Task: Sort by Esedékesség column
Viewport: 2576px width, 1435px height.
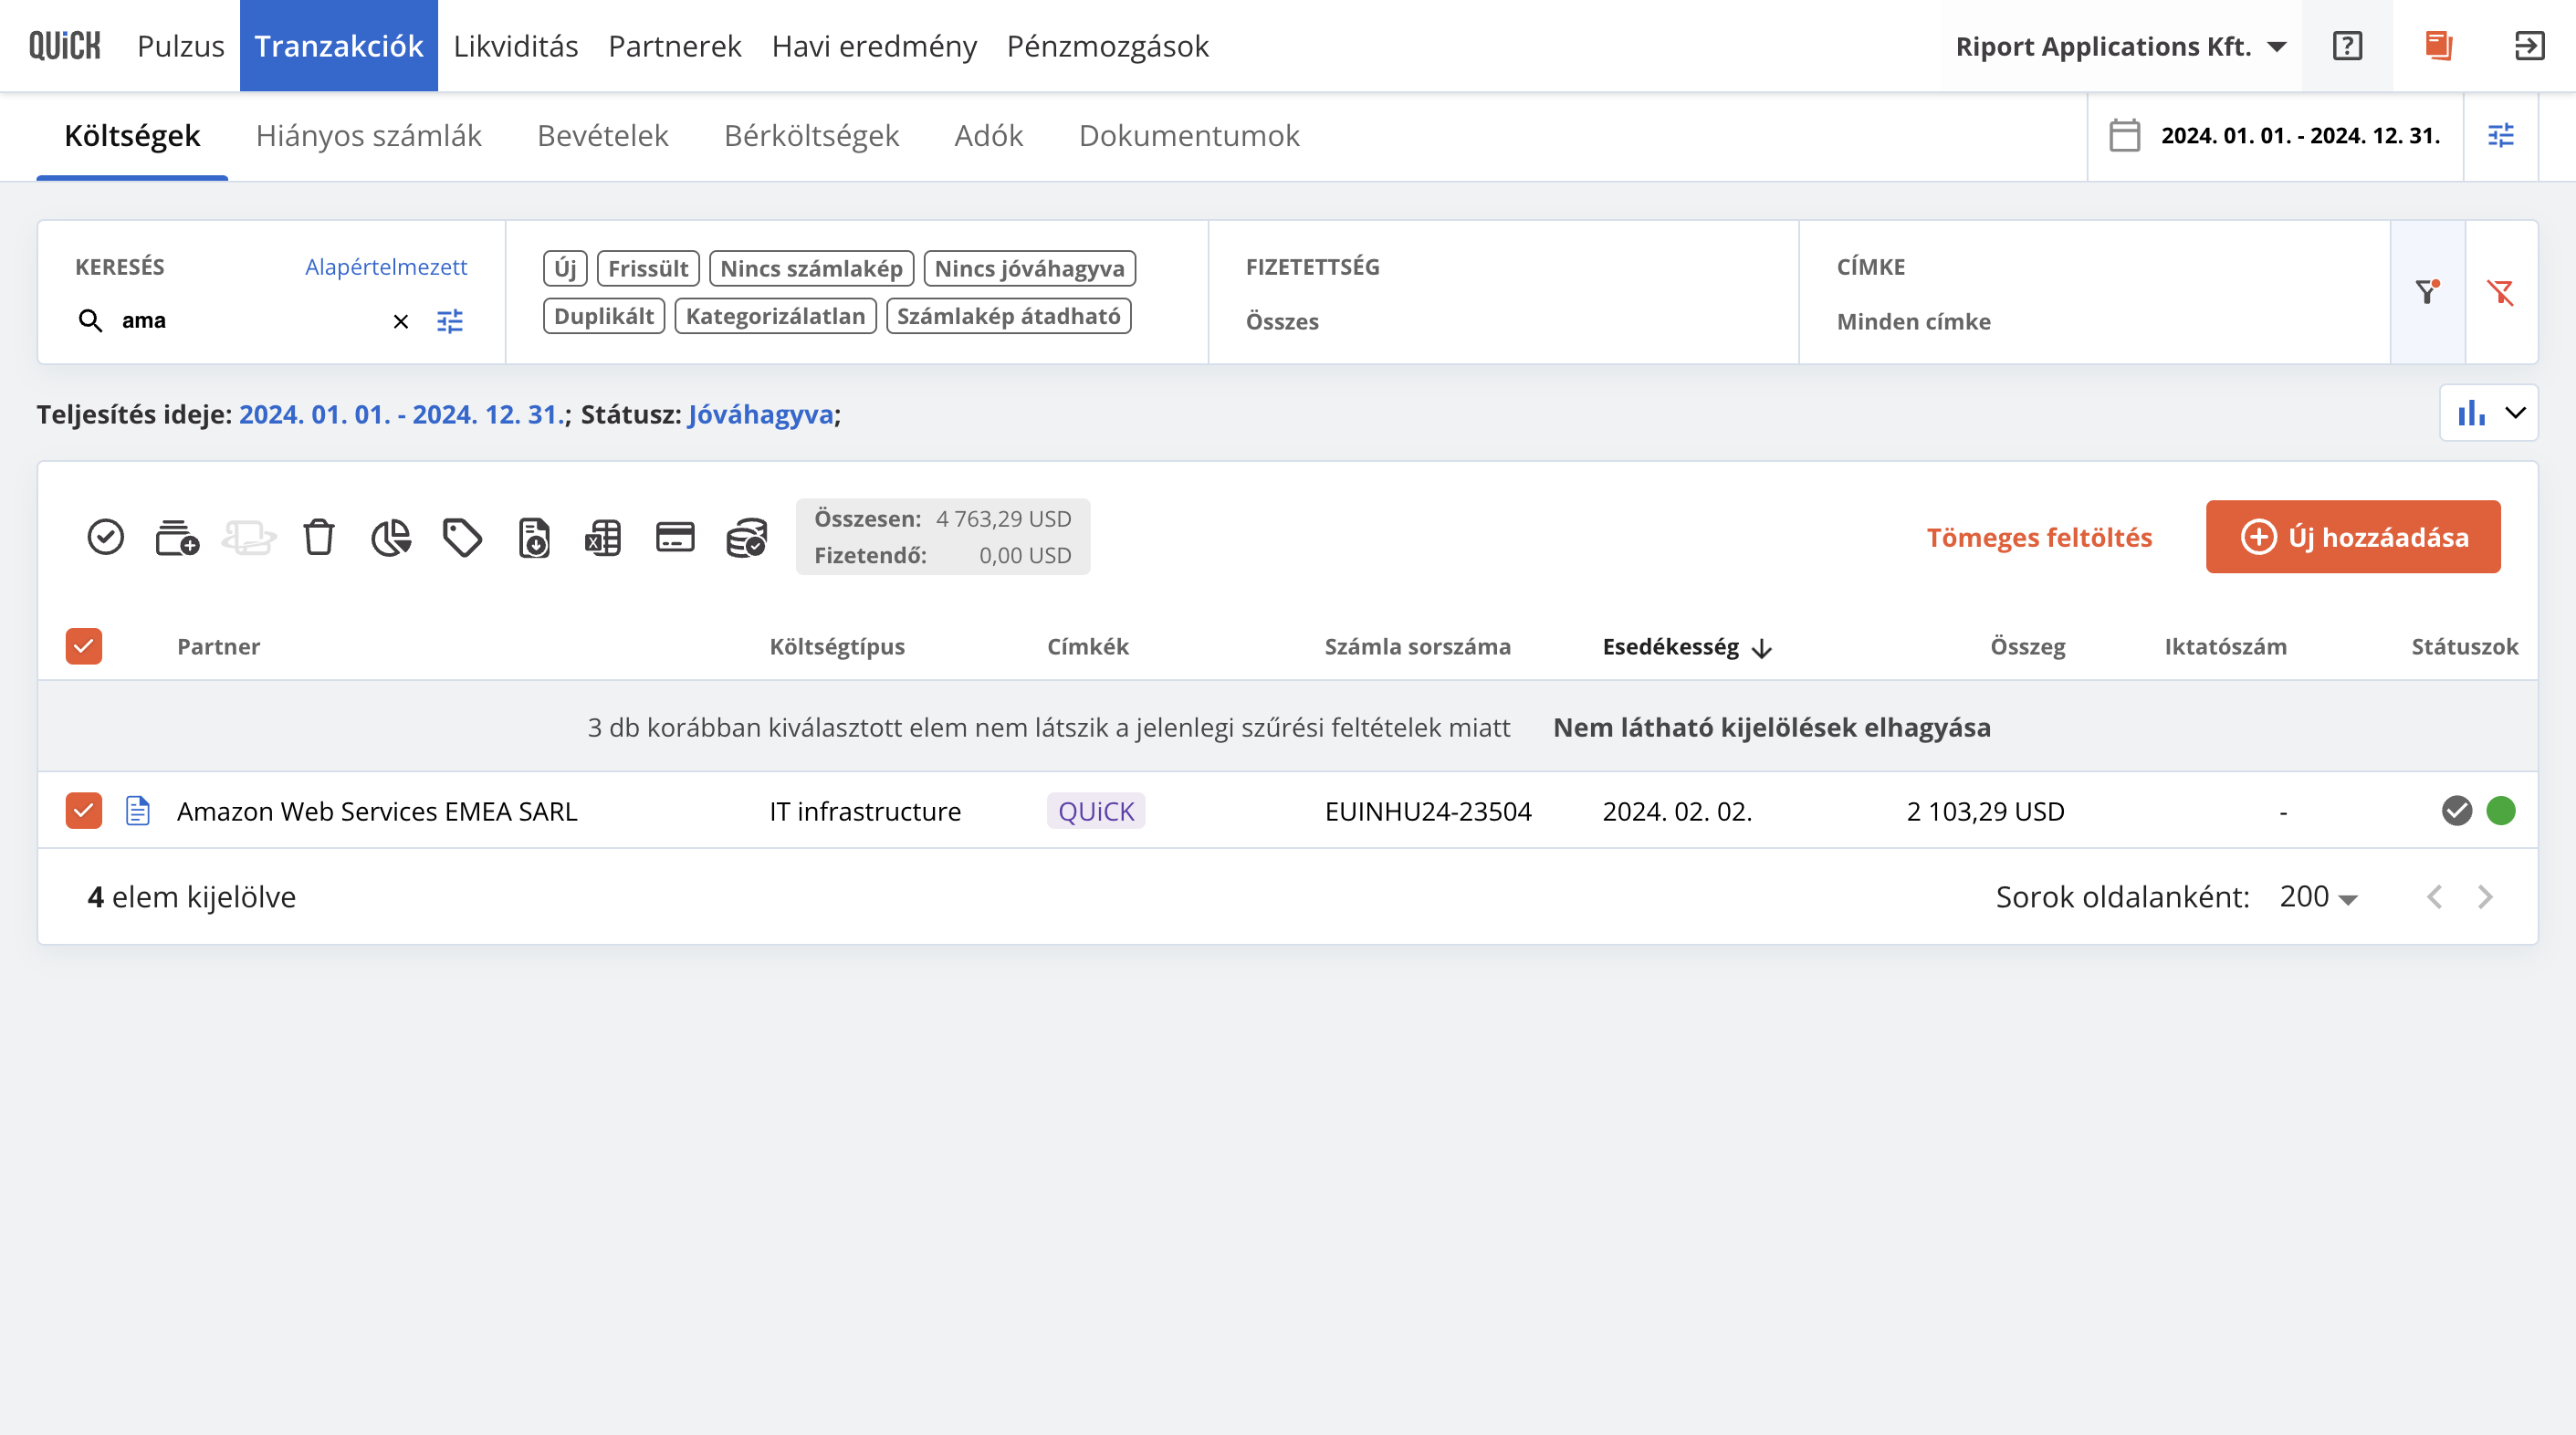Action: coord(1686,647)
